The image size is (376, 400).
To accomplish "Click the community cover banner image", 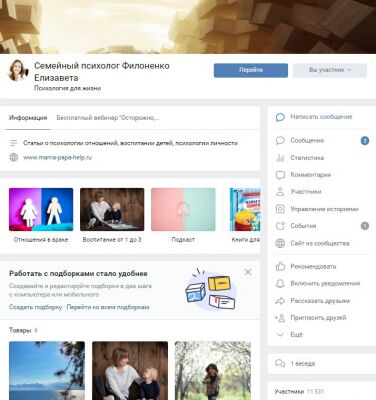I will click(x=188, y=27).
